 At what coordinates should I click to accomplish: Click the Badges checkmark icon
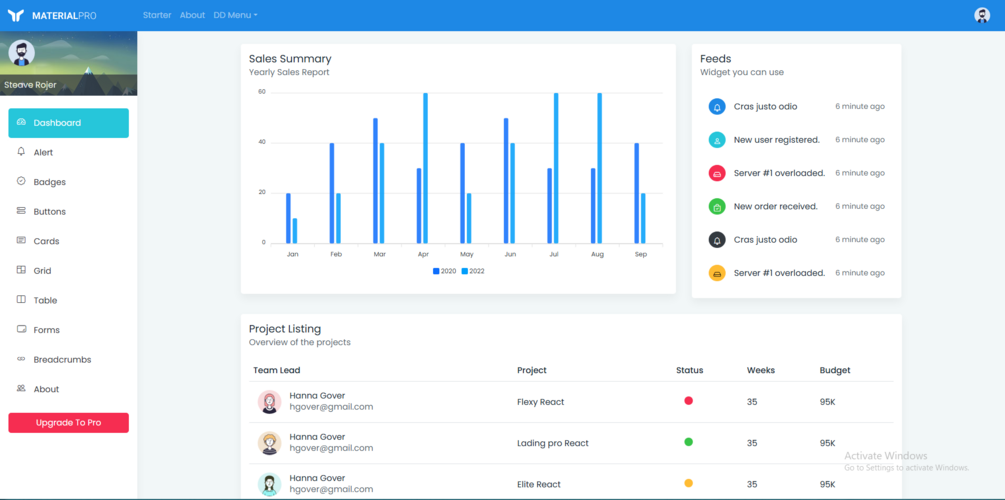(x=21, y=181)
